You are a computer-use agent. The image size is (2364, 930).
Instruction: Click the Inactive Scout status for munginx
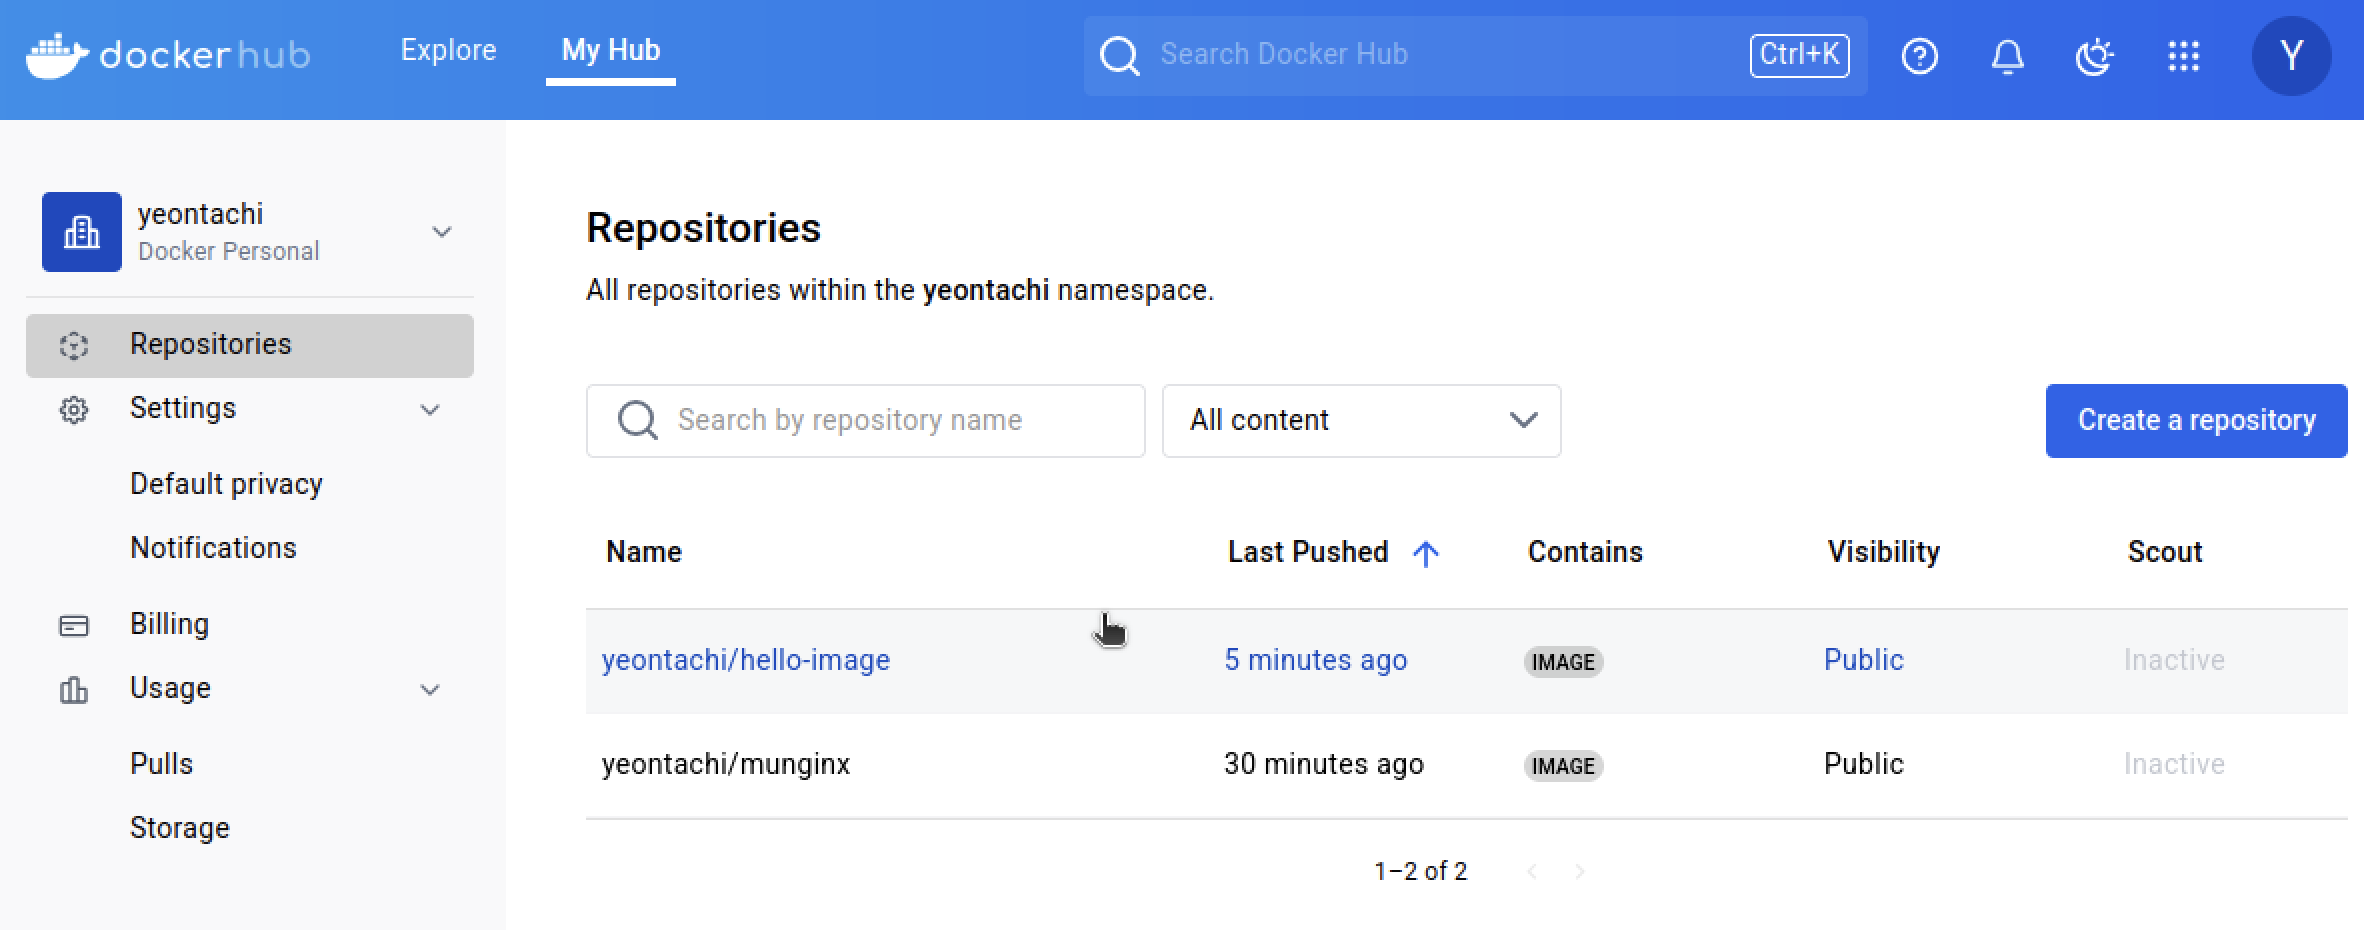tap(2174, 764)
